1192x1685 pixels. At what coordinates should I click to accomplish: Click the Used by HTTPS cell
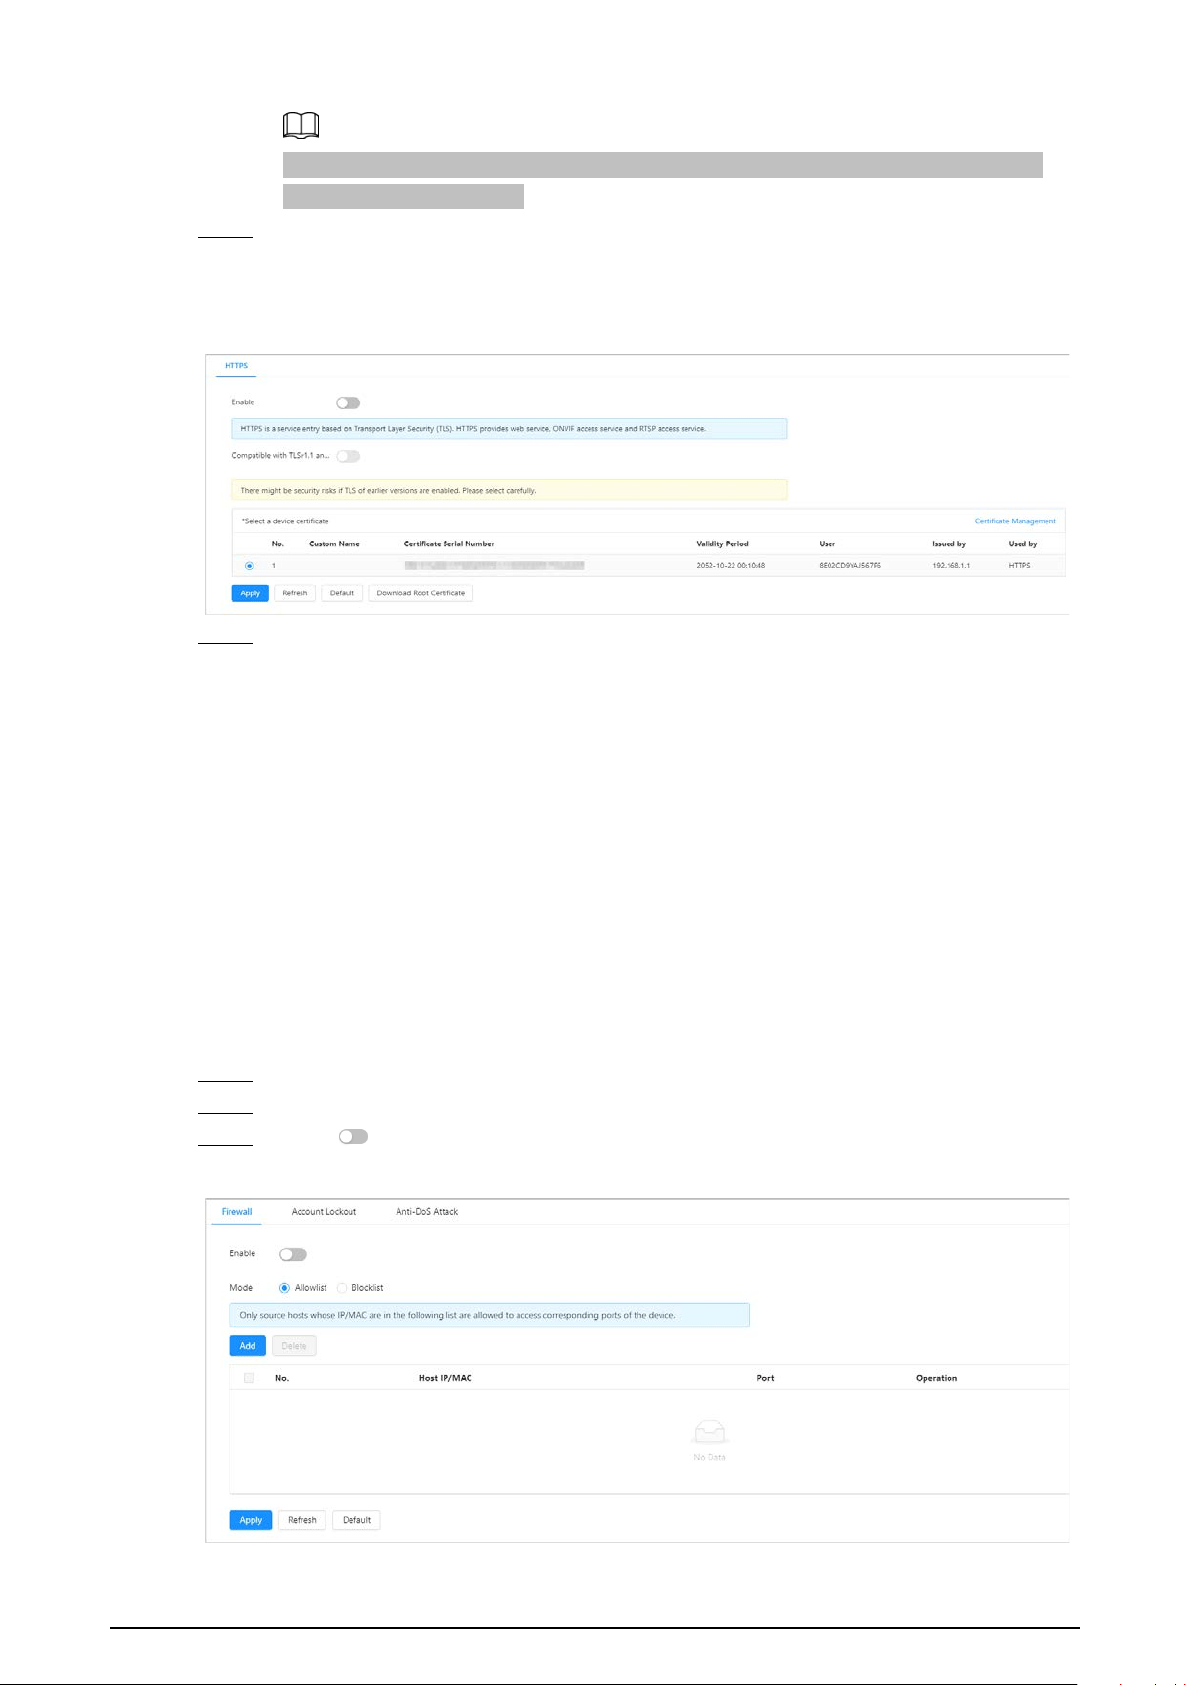pyautogui.click(x=1019, y=566)
